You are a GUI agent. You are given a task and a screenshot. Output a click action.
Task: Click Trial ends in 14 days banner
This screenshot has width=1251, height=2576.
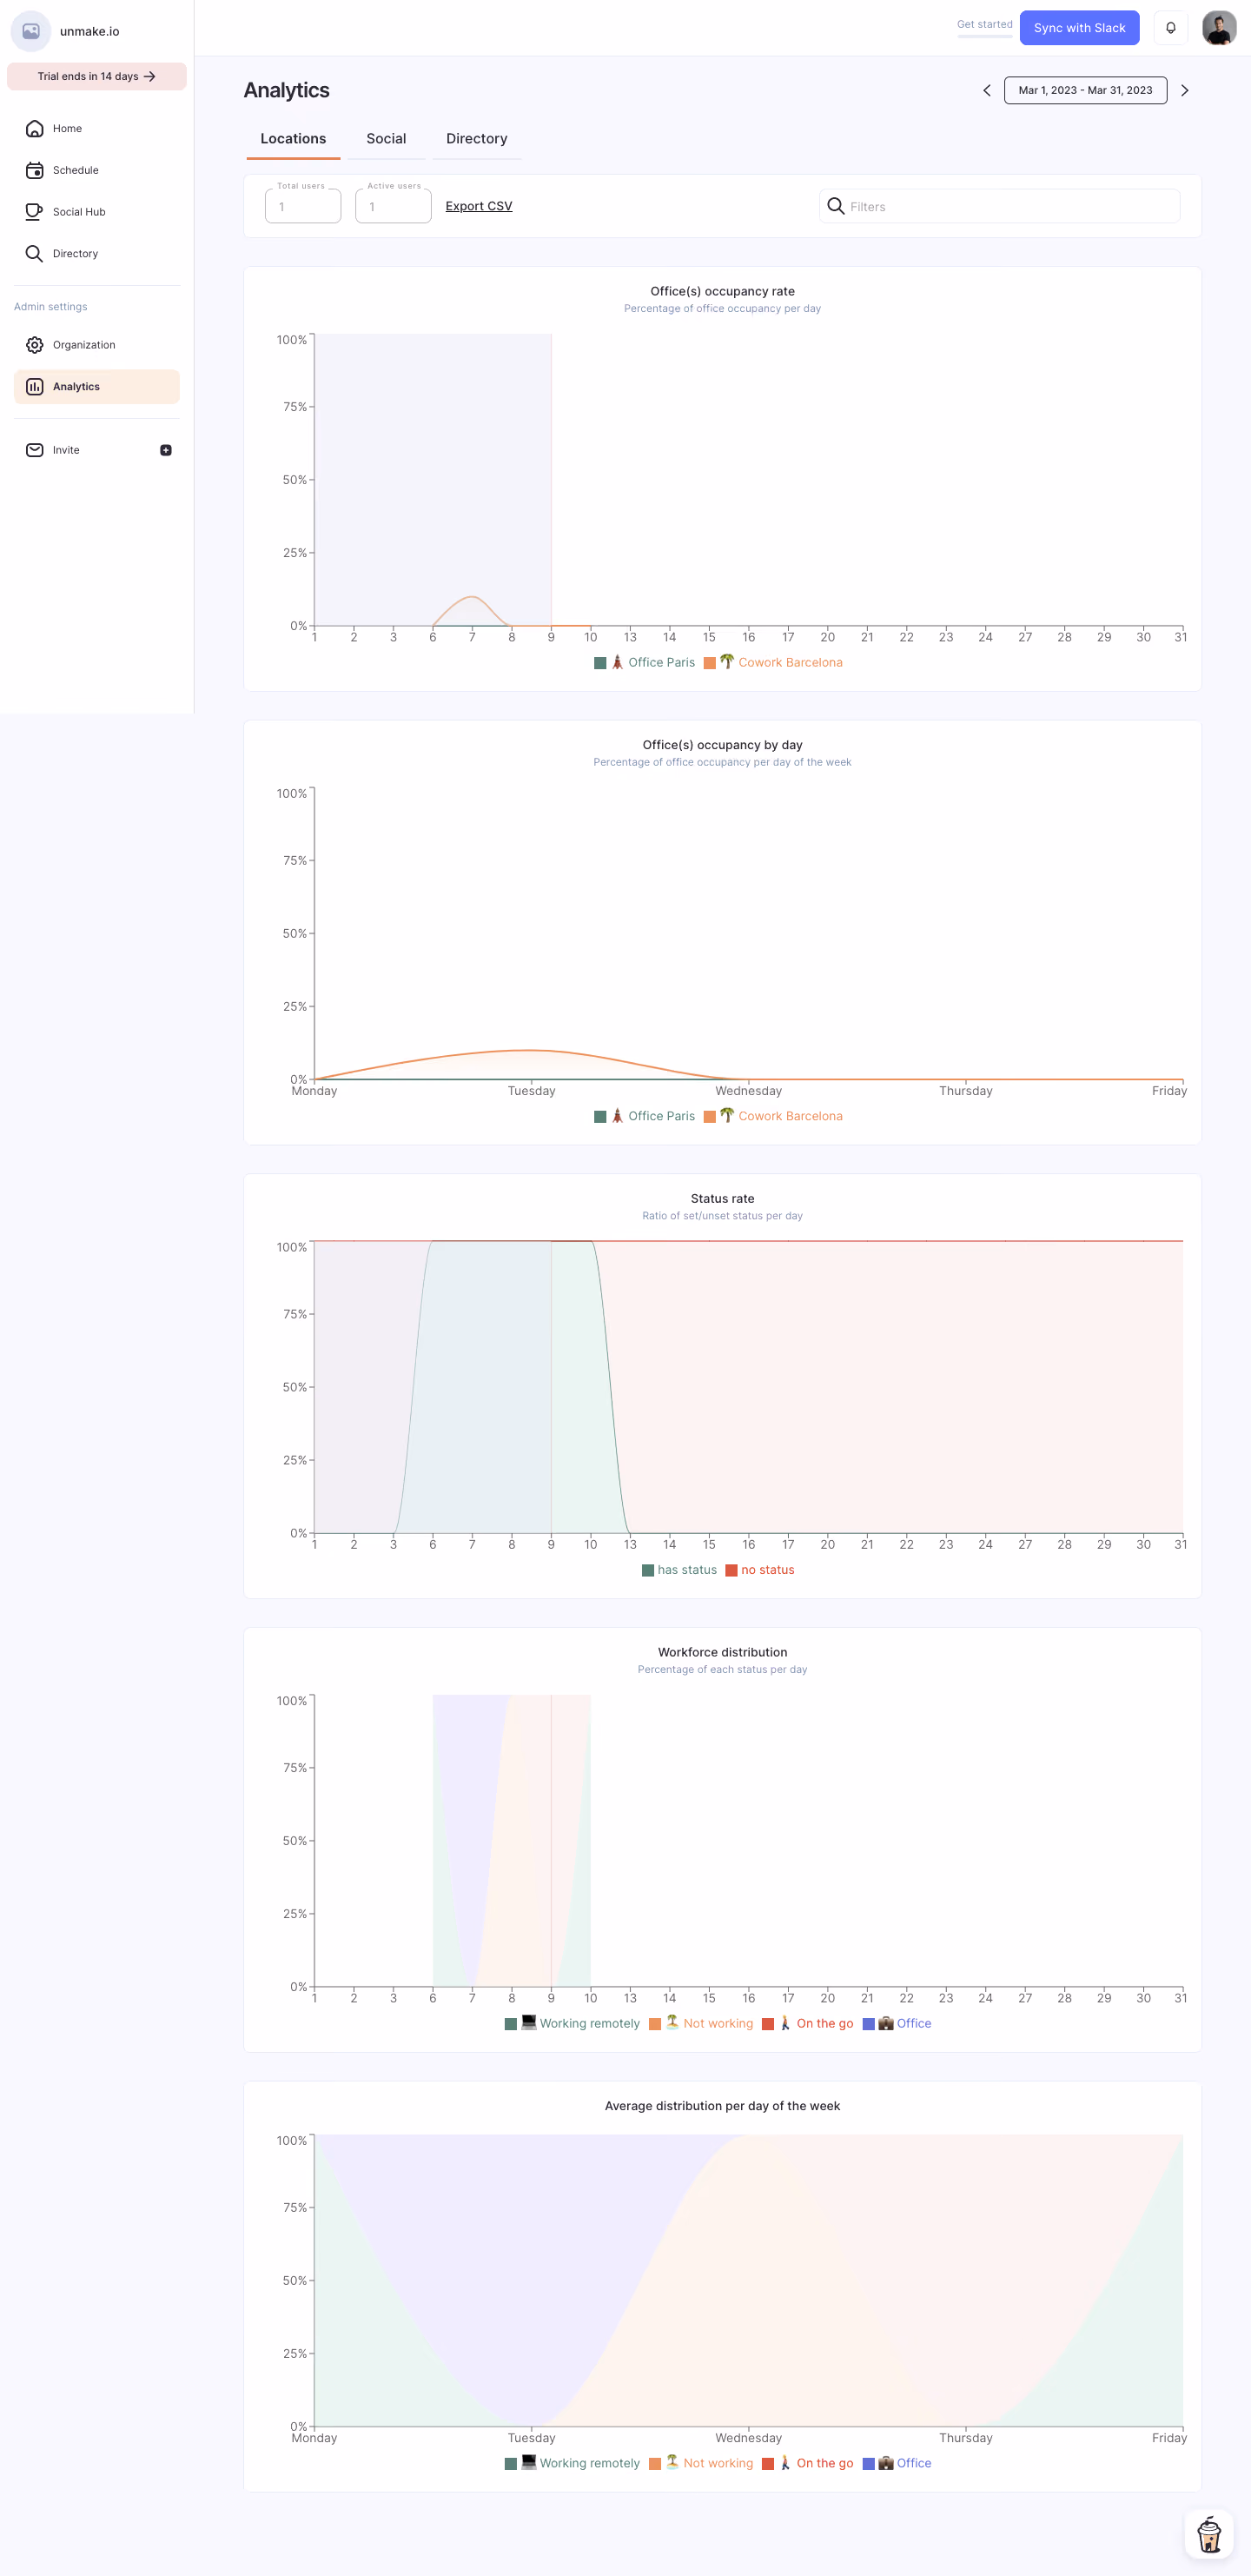click(96, 76)
